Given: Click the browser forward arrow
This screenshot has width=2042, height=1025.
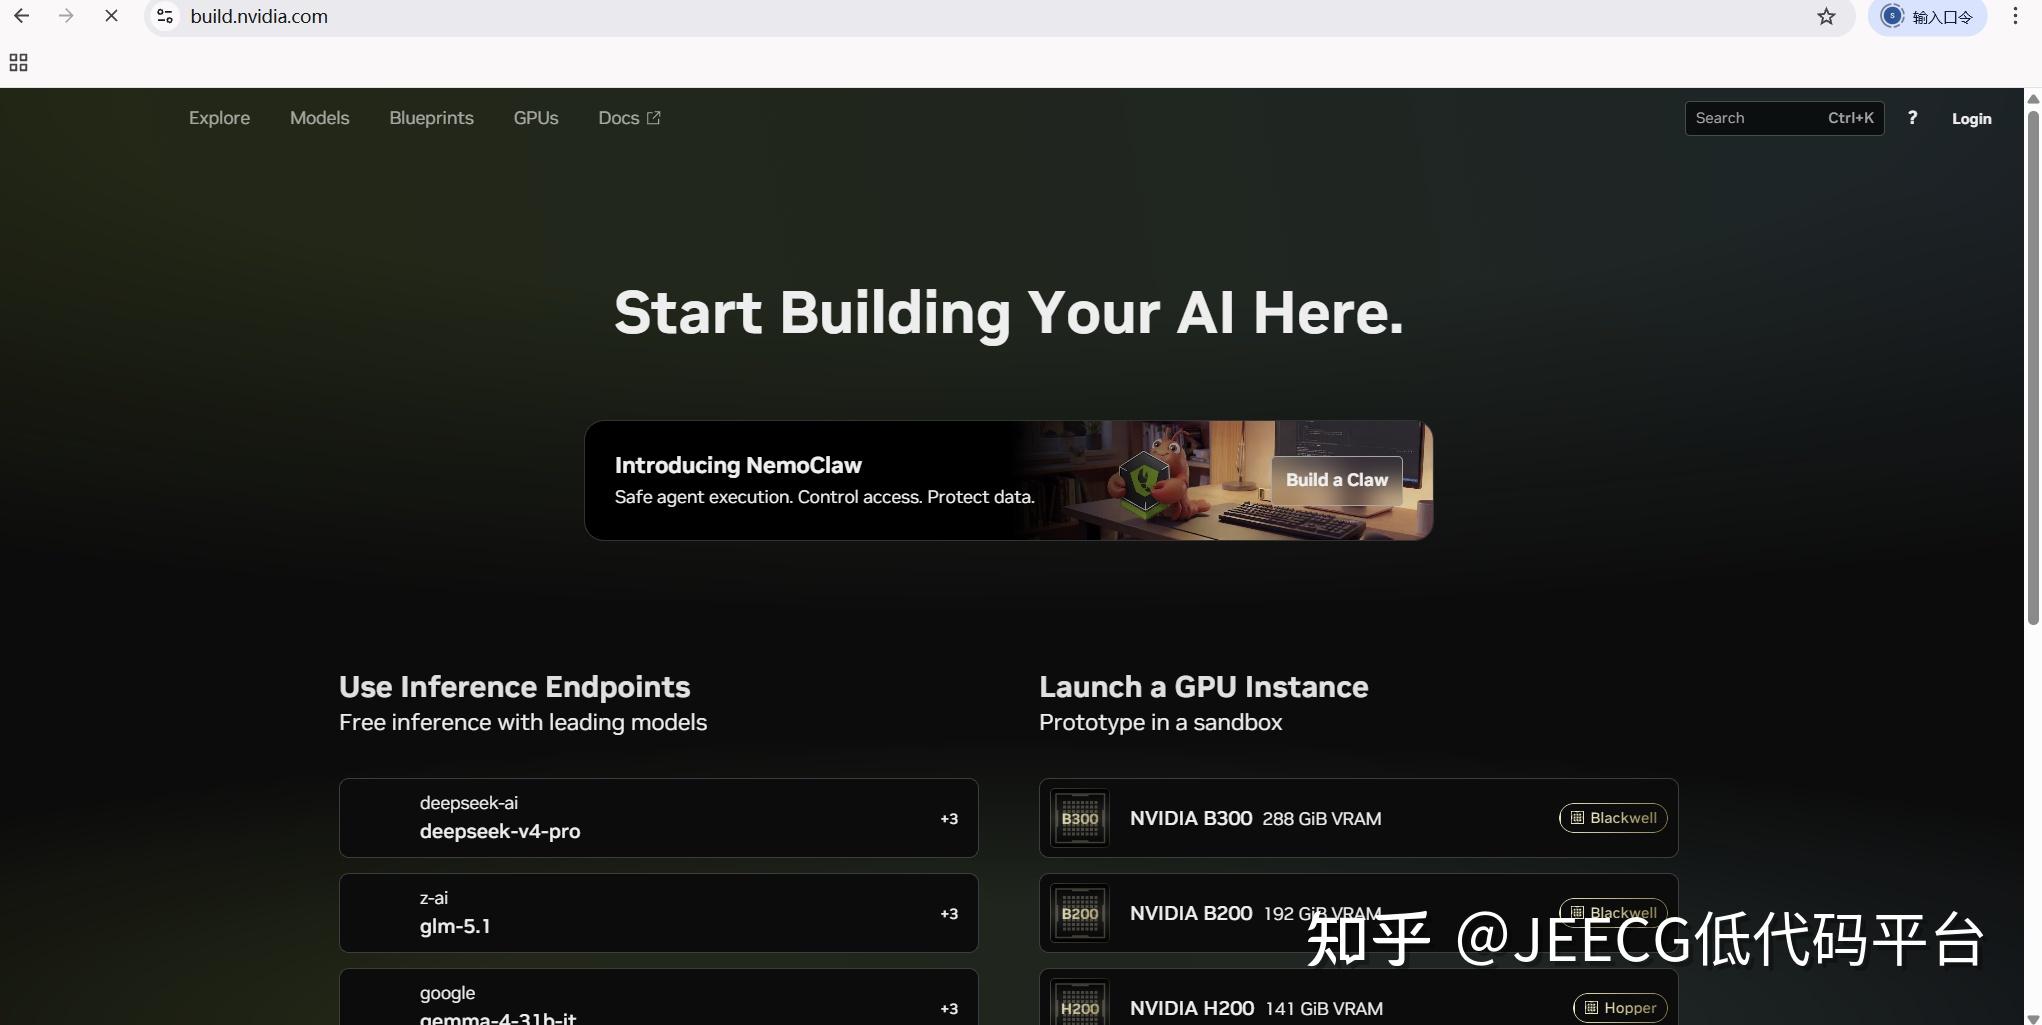Looking at the screenshot, I should pyautogui.click(x=66, y=16).
